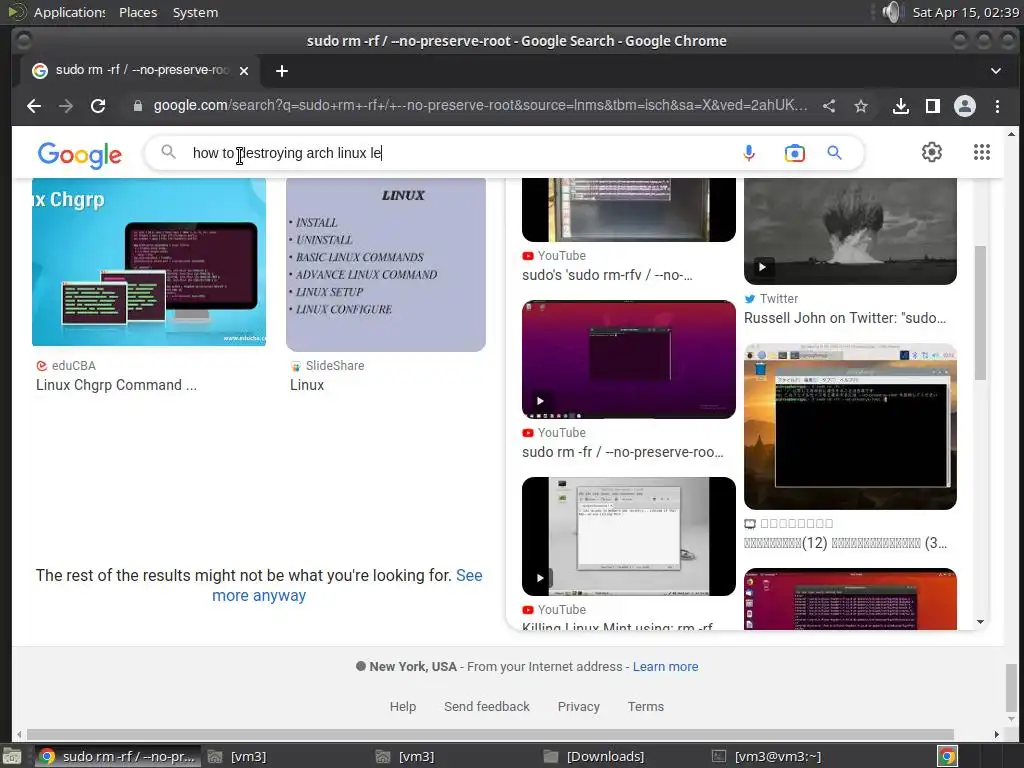Viewport: 1024px width, 768px height.
Task: Open Russell John on Twitter result
Action: point(845,319)
